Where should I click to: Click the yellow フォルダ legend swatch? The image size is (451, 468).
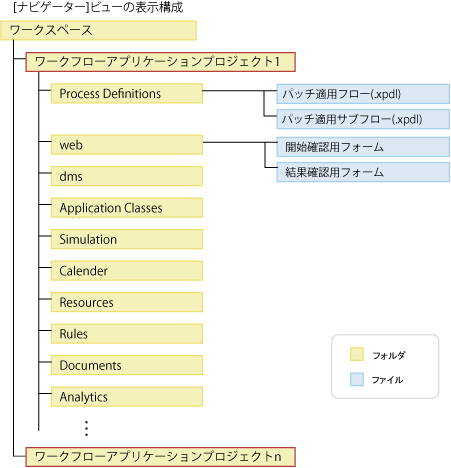(x=357, y=354)
